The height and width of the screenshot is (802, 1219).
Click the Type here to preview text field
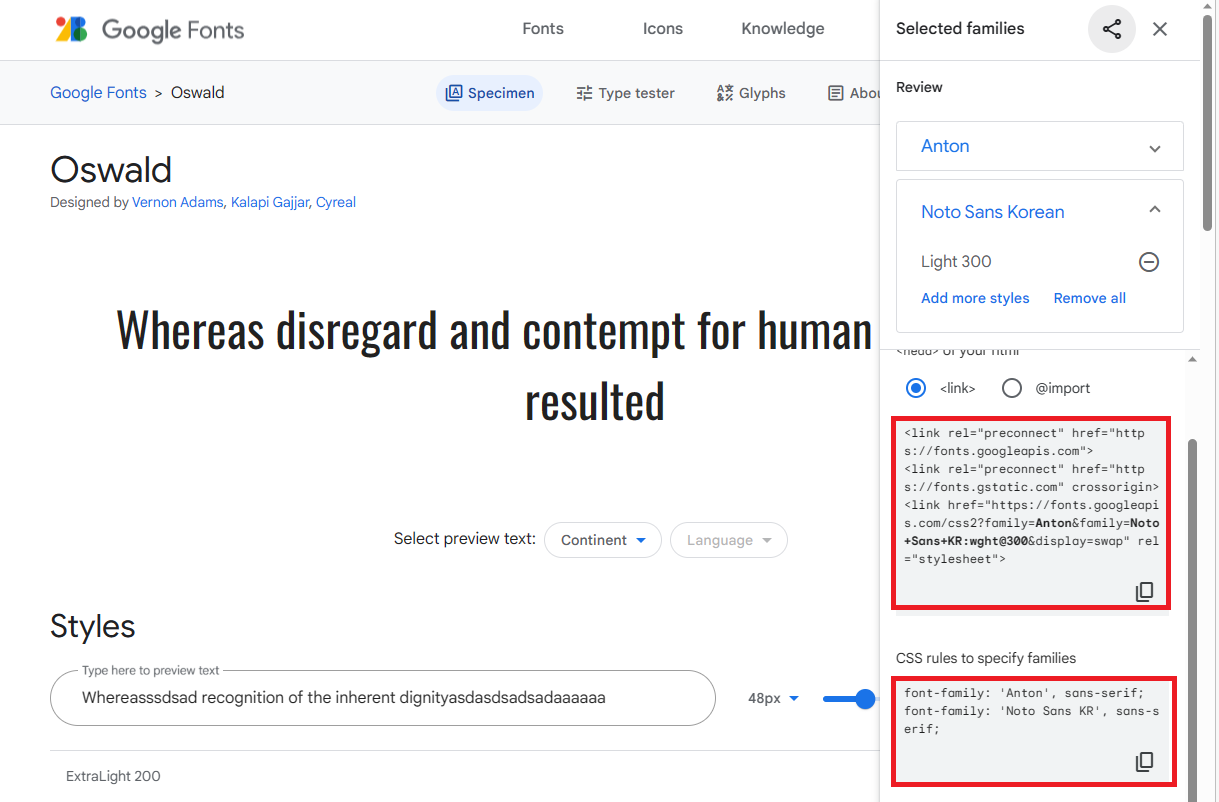coord(383,698)
